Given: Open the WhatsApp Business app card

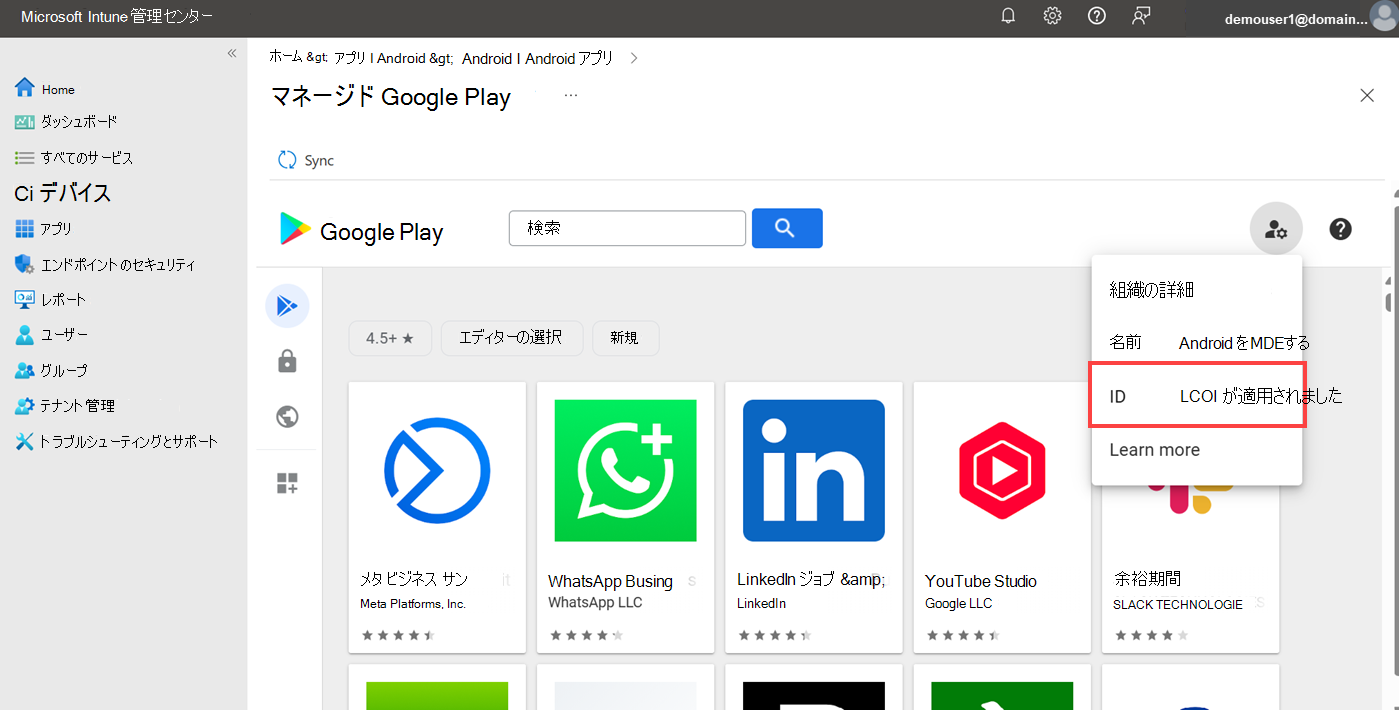Looking at the screenshot, I should [625, 517].
